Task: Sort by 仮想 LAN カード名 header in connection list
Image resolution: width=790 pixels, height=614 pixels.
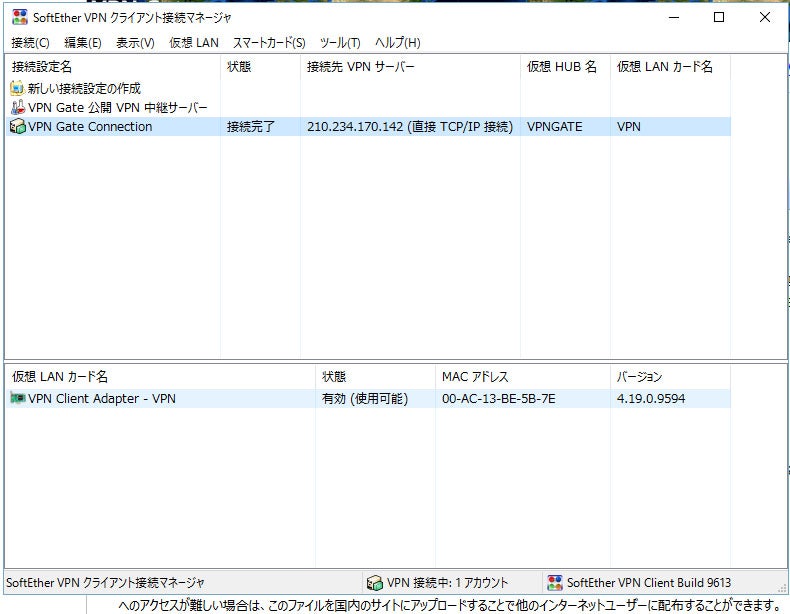Action: (670, 66)
